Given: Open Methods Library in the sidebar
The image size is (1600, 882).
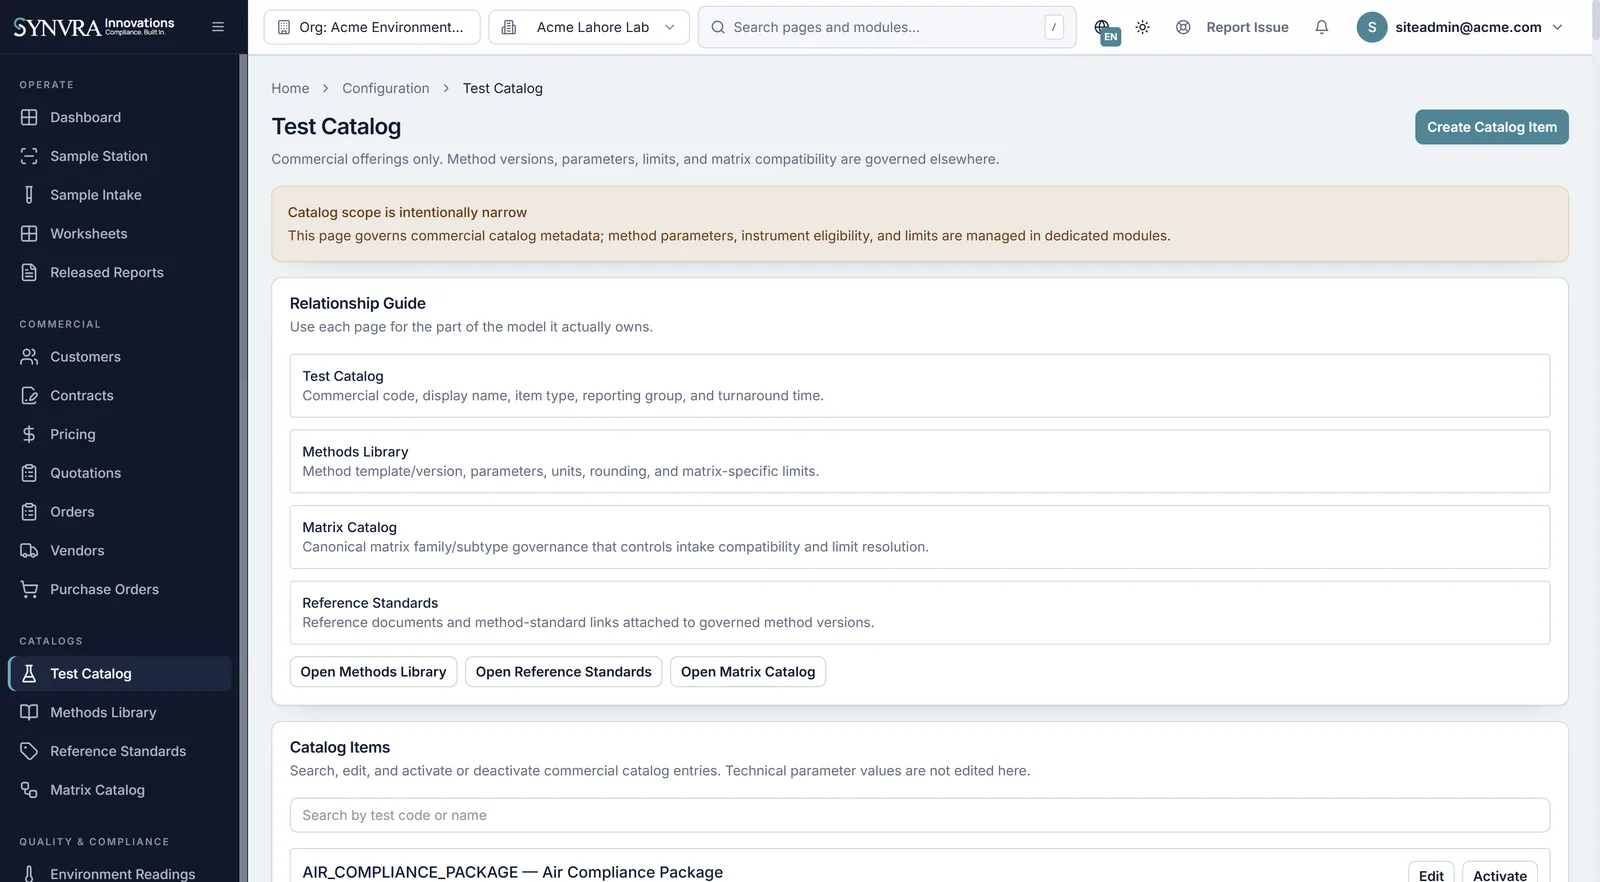Looking at the screenshot, I should tap(120, 713).
